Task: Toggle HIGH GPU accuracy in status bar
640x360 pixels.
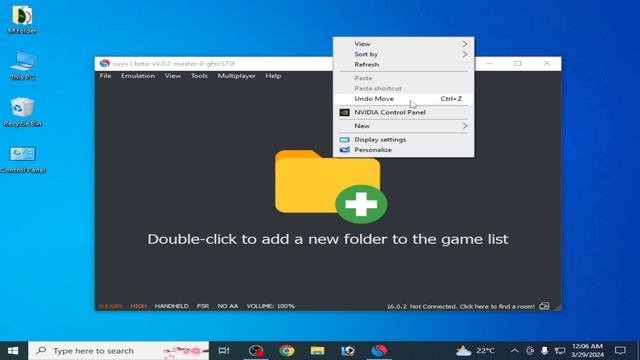Action: pyautogui.click(x=138, y=306)
